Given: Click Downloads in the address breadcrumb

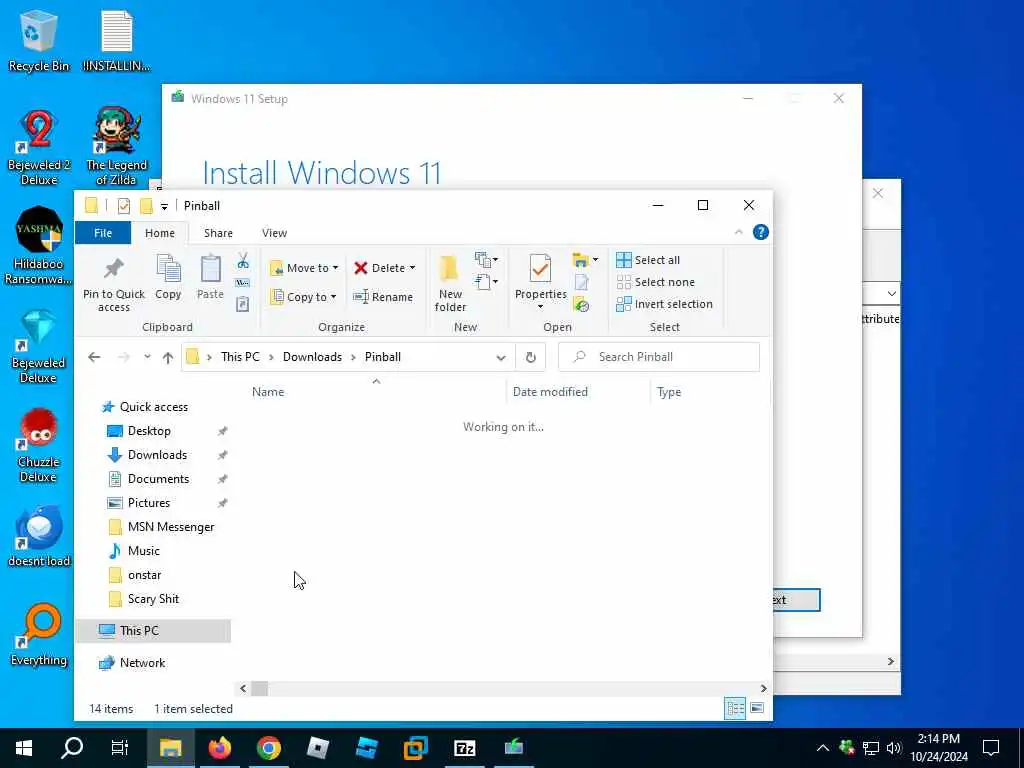Looking at the screenshot, I should coord(312,357).
